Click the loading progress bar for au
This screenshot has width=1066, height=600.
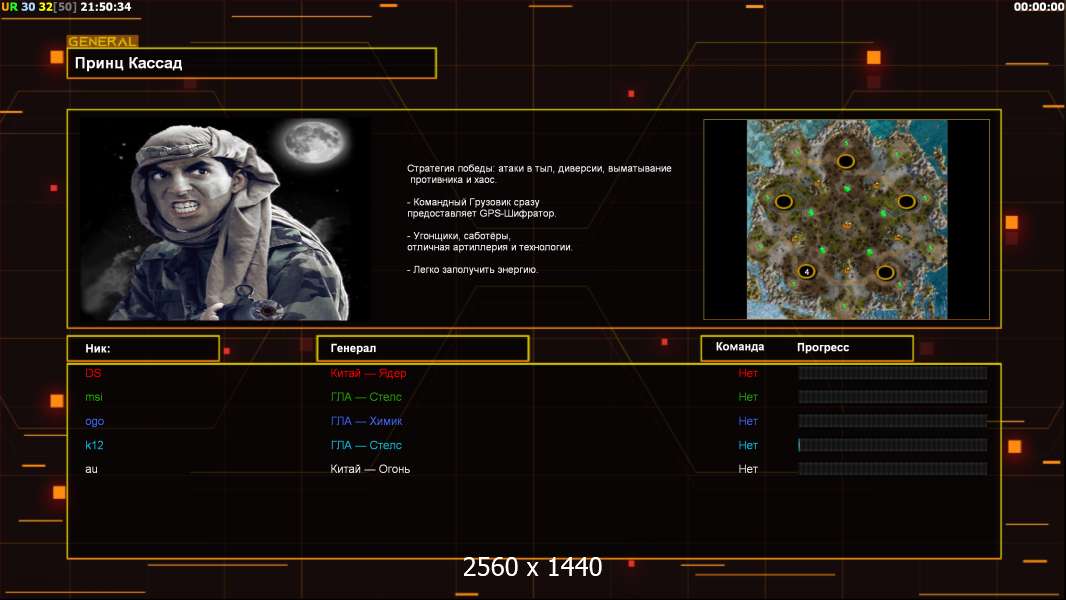(x=893, y=469)
